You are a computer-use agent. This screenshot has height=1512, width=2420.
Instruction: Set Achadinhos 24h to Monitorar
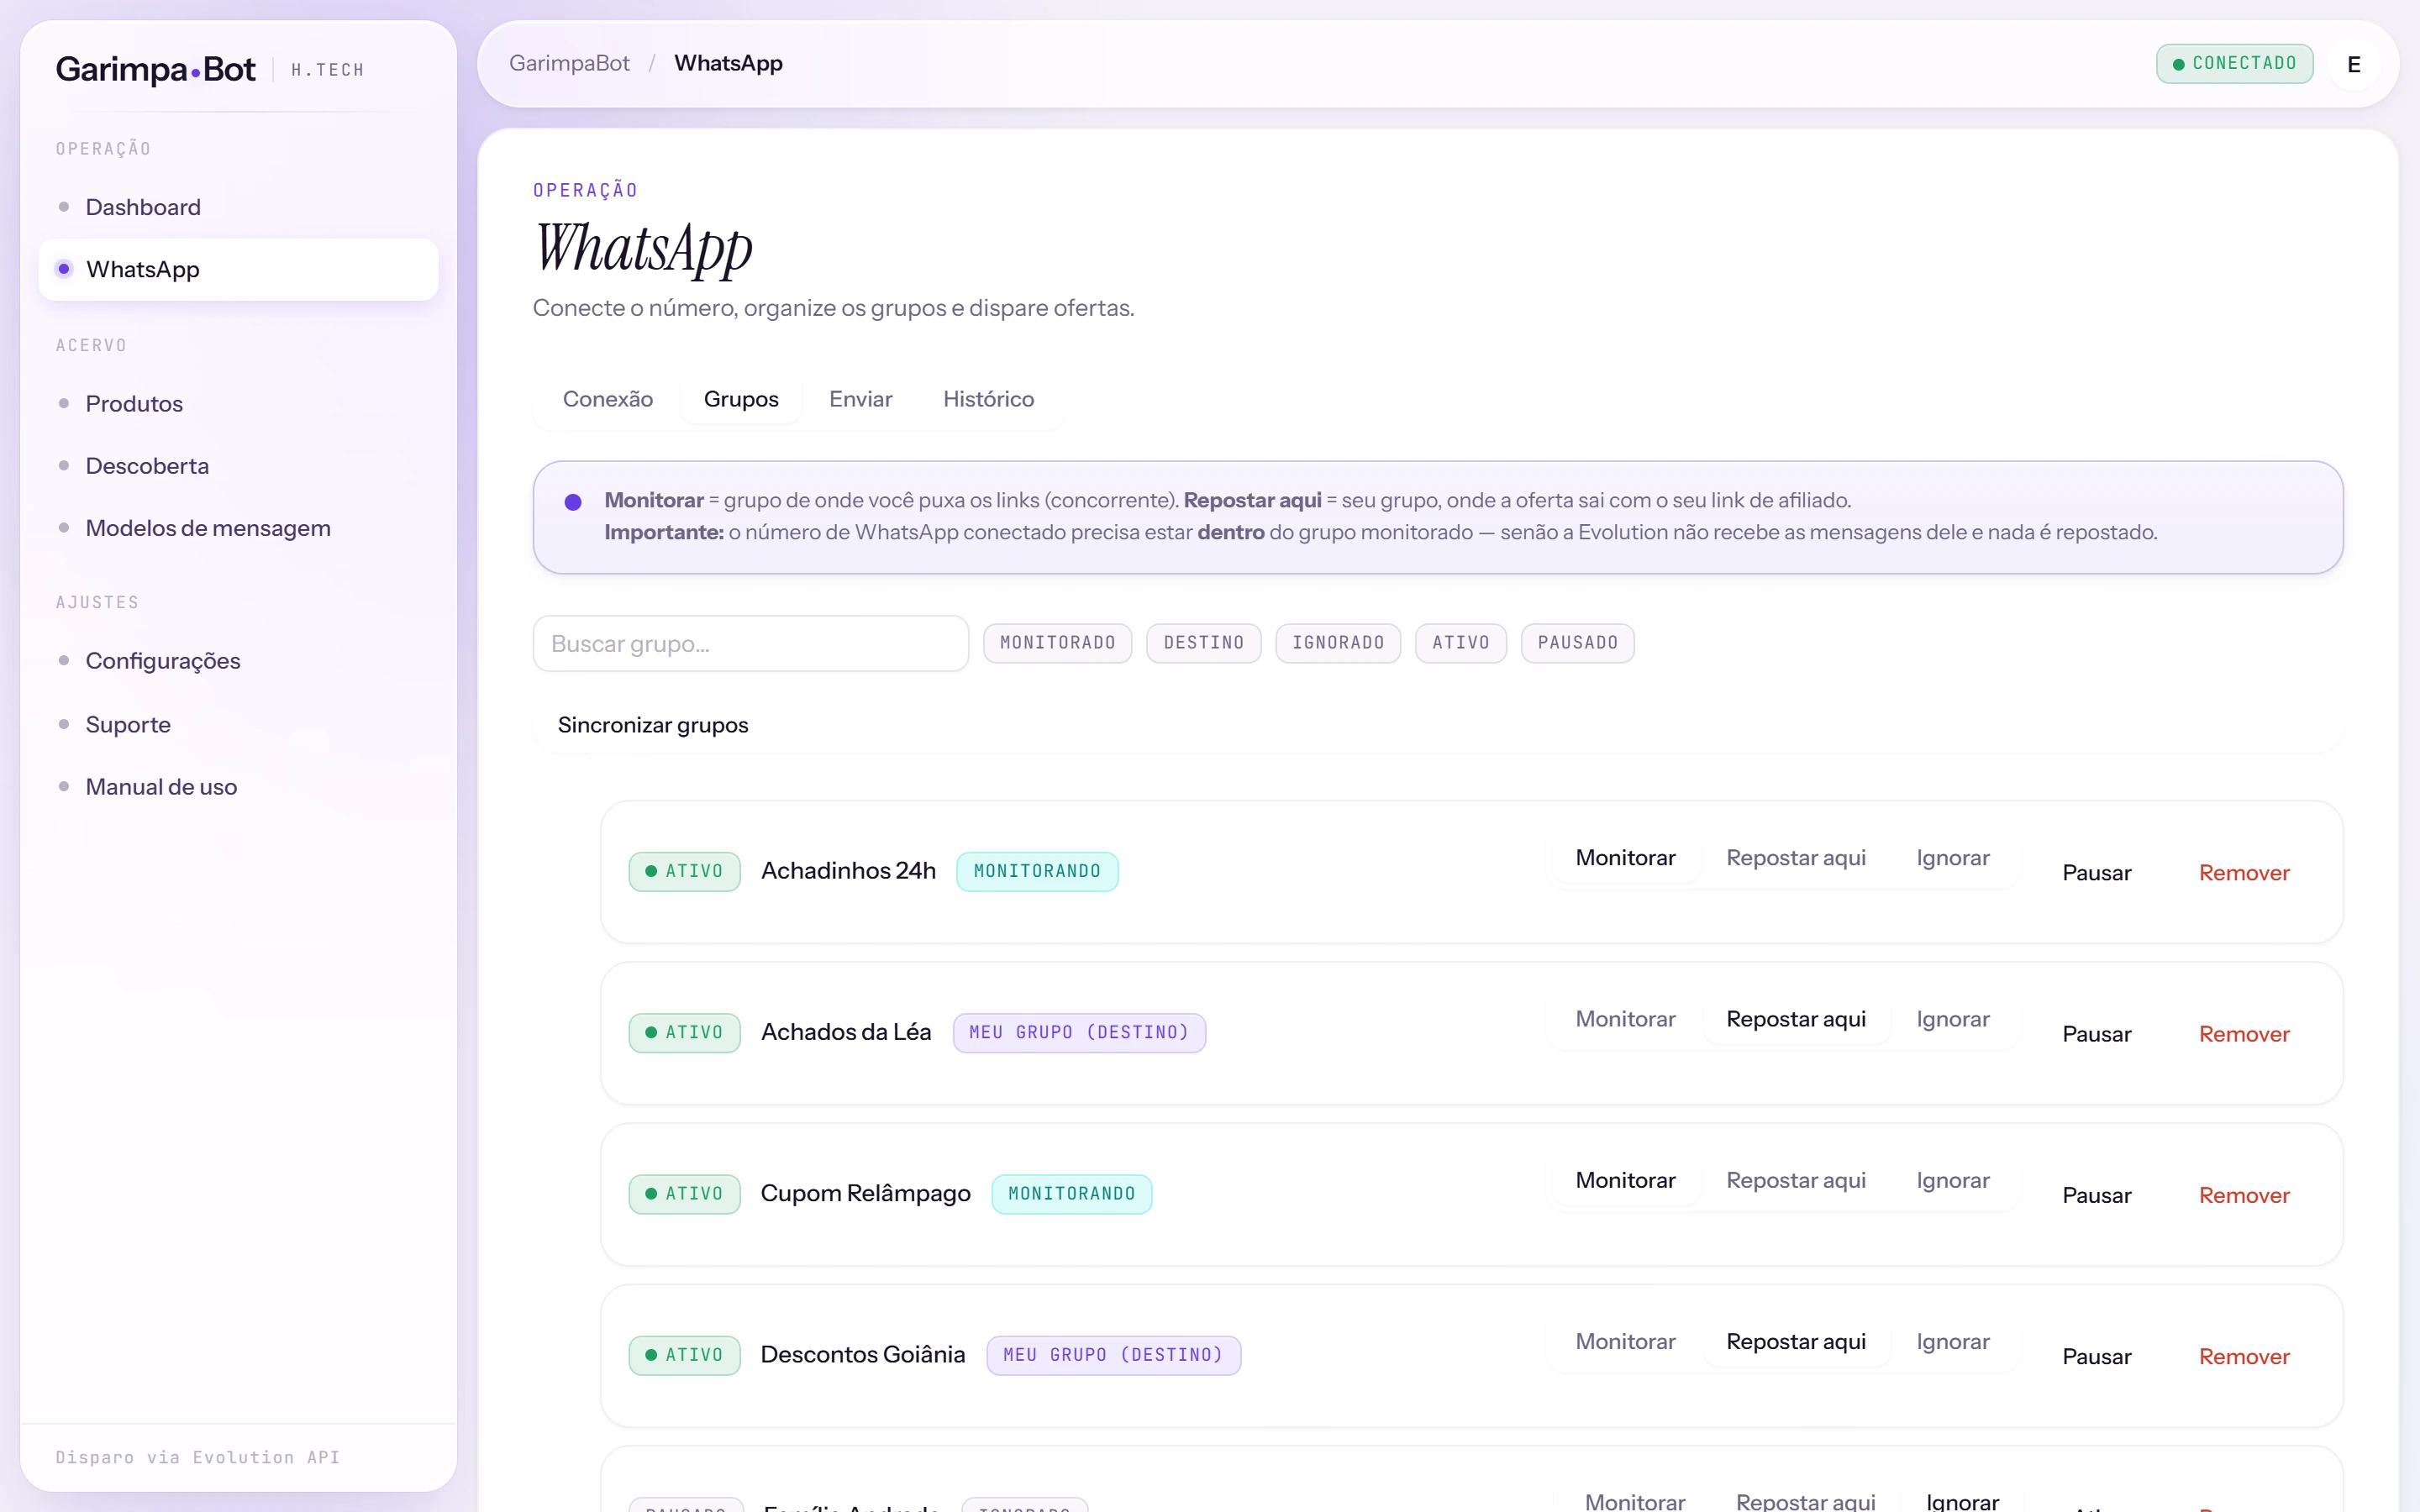pyautogui.click(x=1625, y=858)
